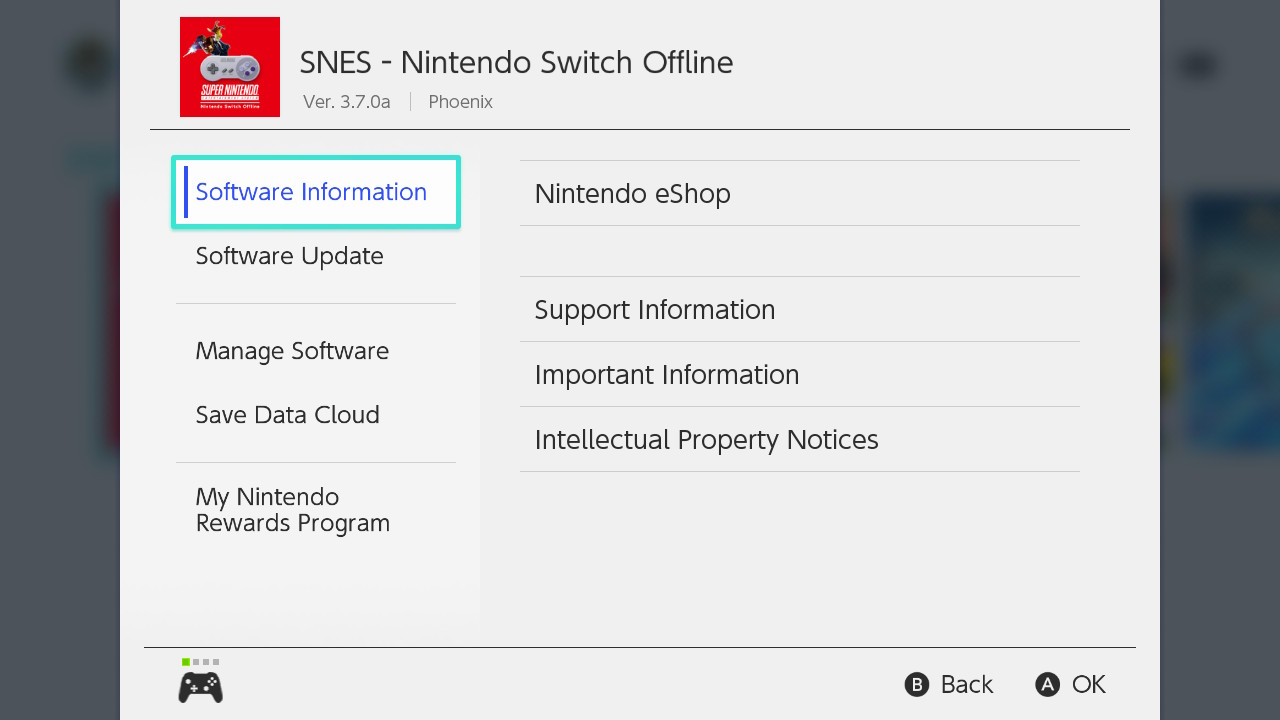Open the Support Information entry

[x=800, y=309]
